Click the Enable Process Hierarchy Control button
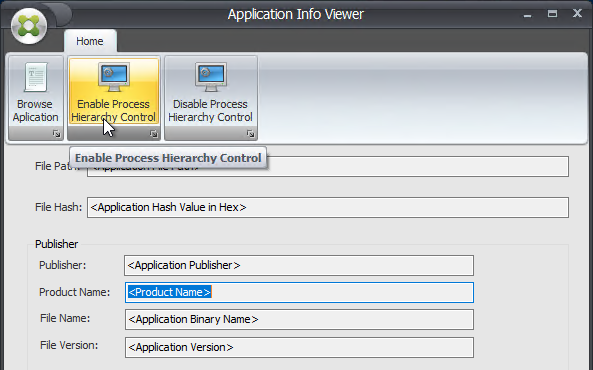The image size is (593, 370). tap(113, 91)
